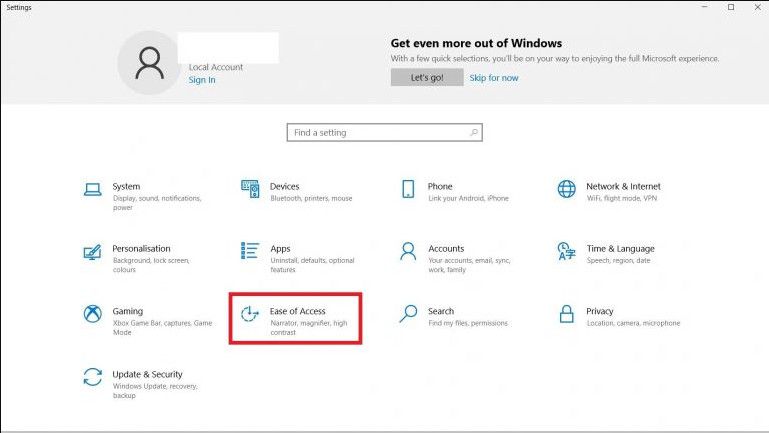Open the Network & Internet globe icon
The width and height of the screenshot is (769, 433).
point(566,189)
